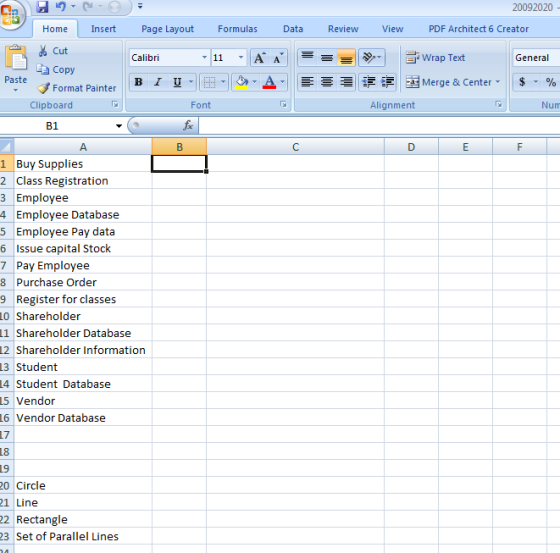Viewport: 560px width, 553px height.
Task: Open the Page Layout tab
Action: pyautogui.click(x=168, y=29)
